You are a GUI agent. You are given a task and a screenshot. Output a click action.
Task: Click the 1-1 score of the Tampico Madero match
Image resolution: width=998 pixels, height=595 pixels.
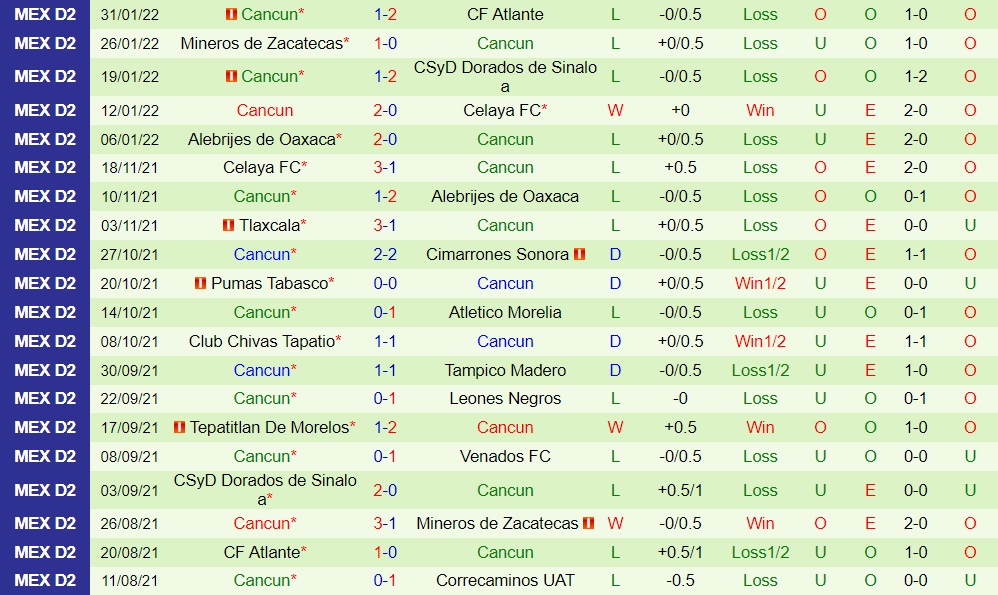click(x=385, y=370)
